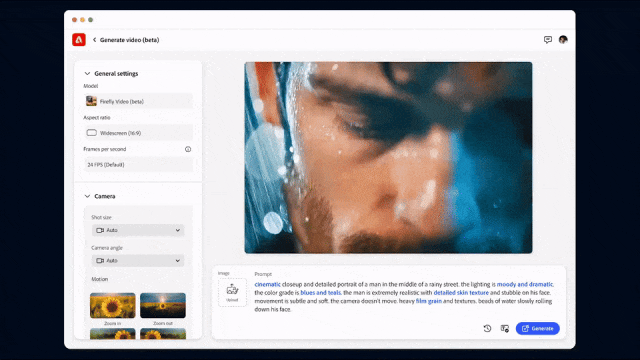Click the Frames per second info icon
The height and width of the screenshot is (360, 640).
[x=188, y=149]
